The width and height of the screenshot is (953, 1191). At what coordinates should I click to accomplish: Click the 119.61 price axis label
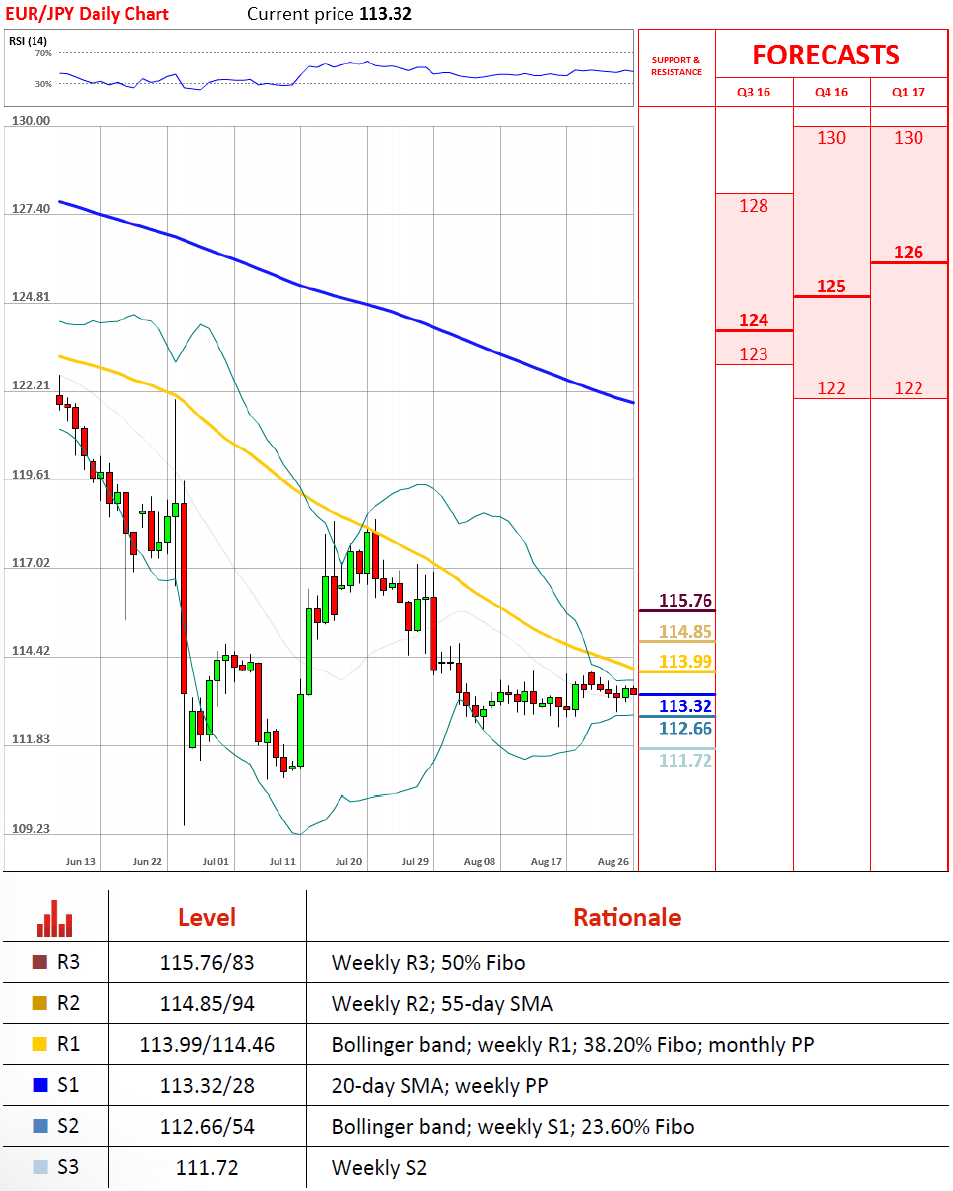point(31,475)
